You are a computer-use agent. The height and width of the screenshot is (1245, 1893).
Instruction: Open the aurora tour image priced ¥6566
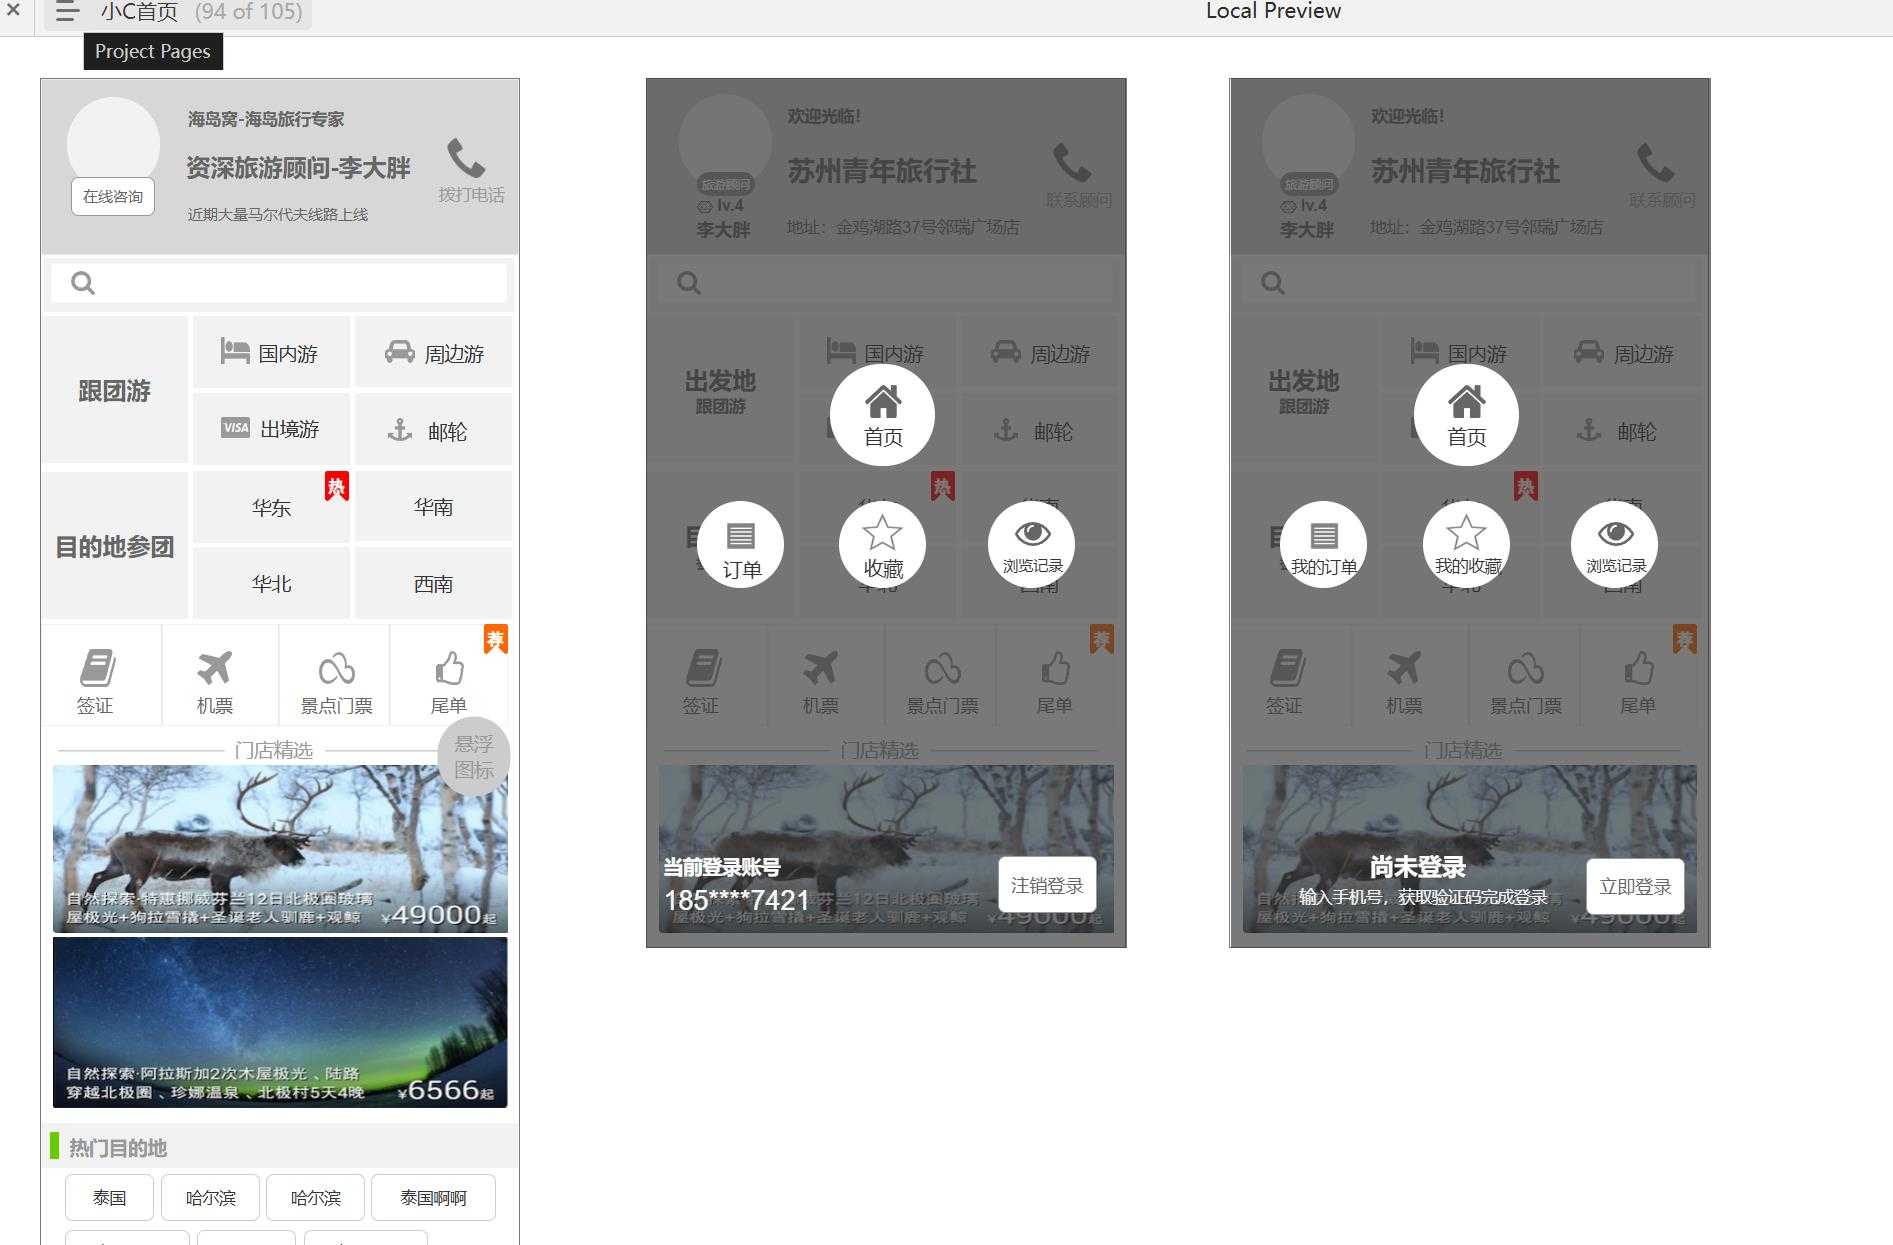[280, 1021]
